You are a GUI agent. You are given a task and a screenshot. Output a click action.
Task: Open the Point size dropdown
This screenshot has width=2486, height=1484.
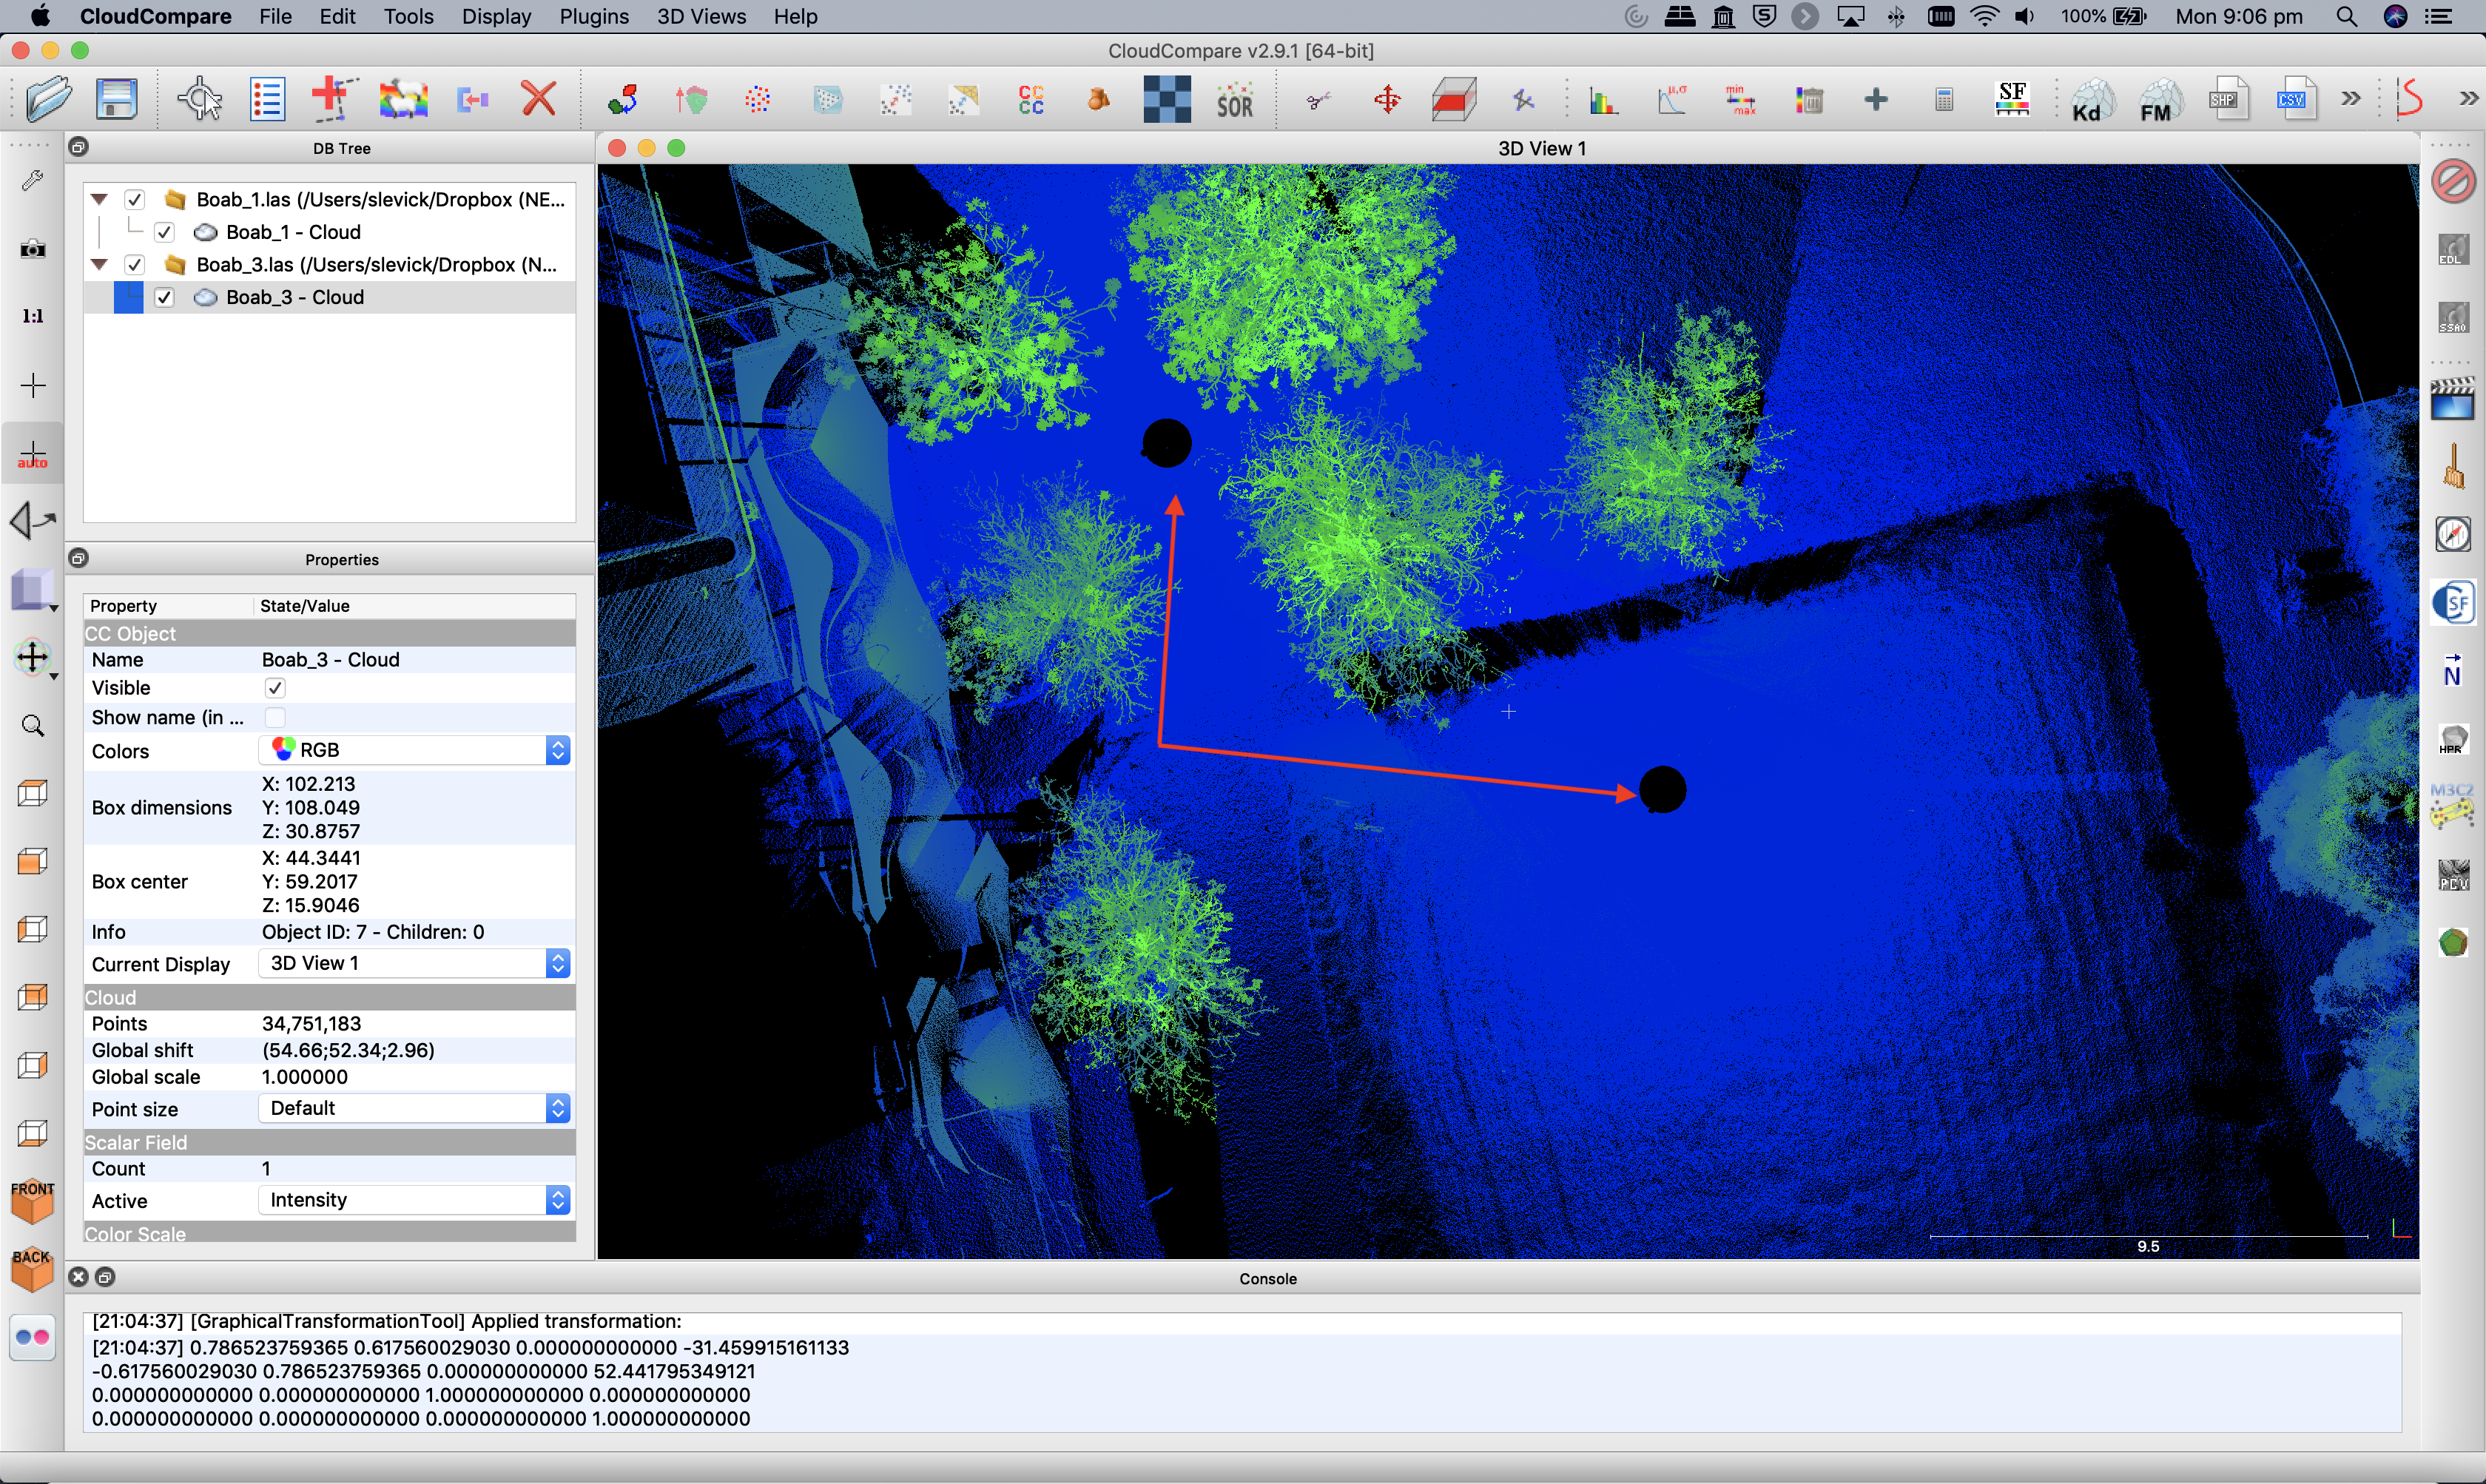click(x=415, y=1108)
